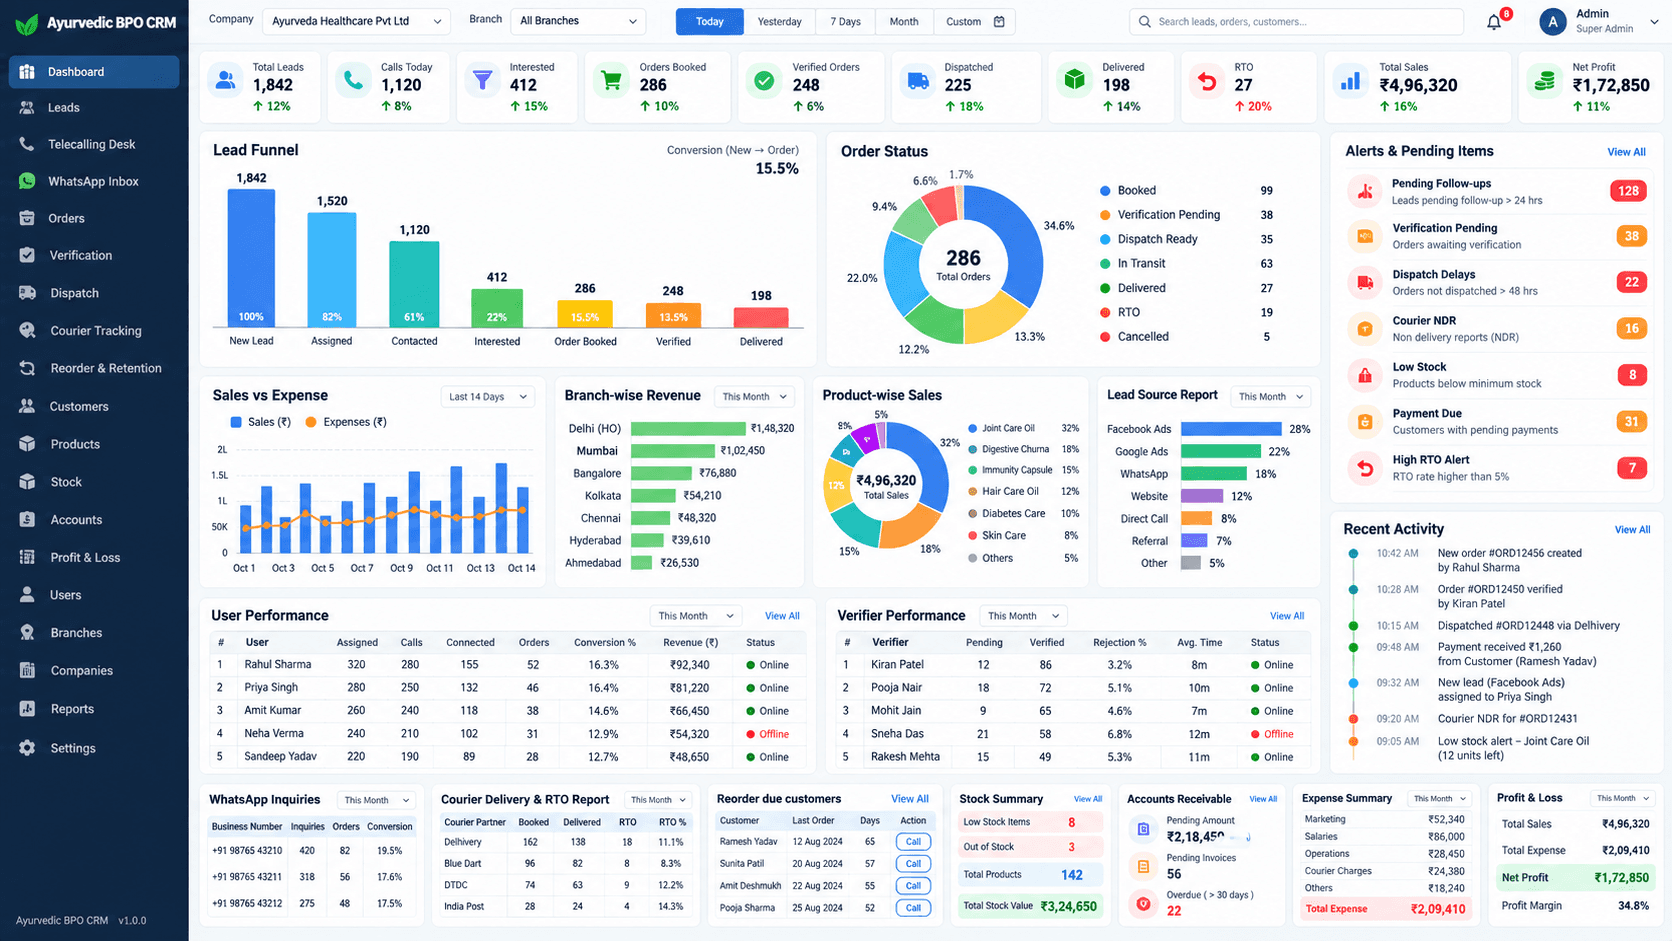Click the Joint Care Oil legend swatch

pos(972,428)
